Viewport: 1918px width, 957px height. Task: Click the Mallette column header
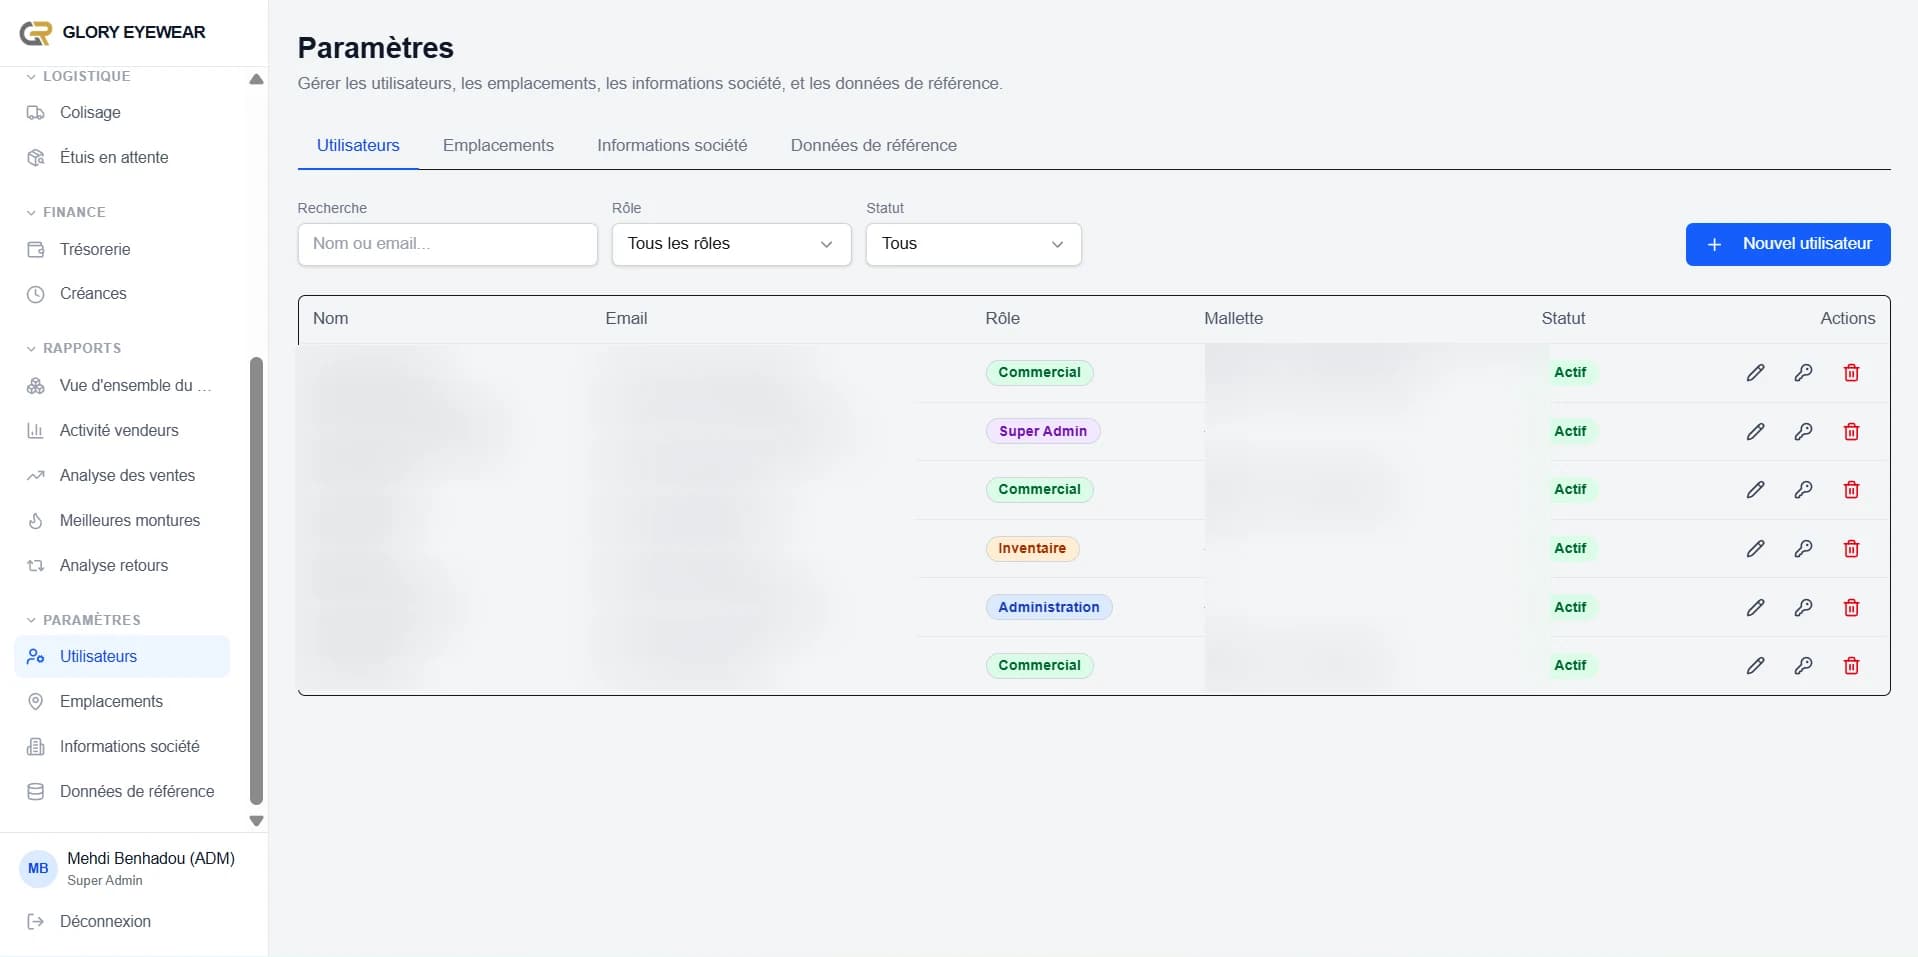point(1233,318)
